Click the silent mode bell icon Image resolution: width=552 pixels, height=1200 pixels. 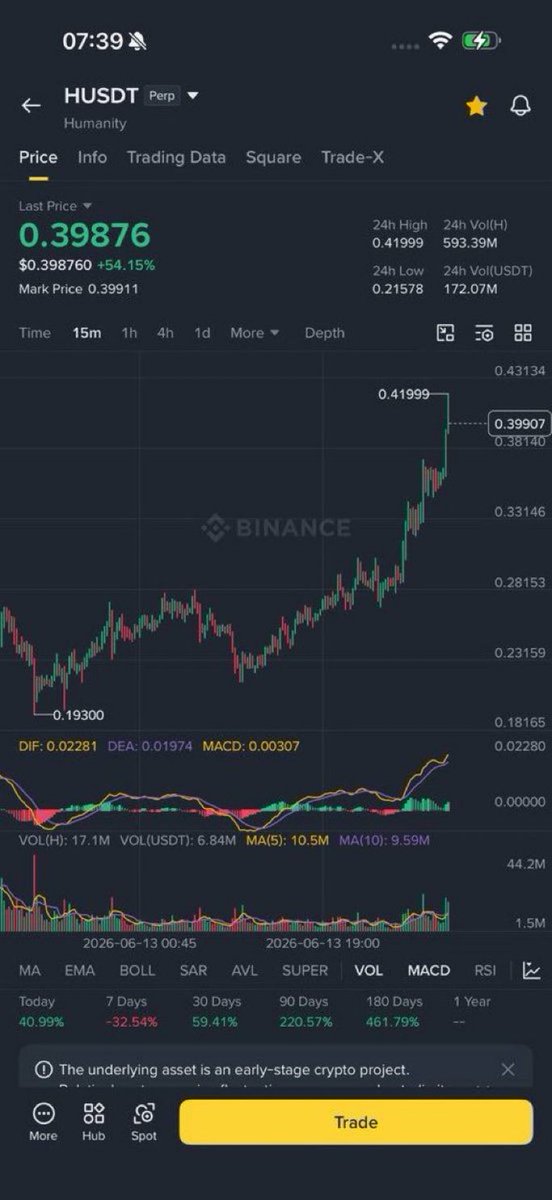click(x=137, y=41)
